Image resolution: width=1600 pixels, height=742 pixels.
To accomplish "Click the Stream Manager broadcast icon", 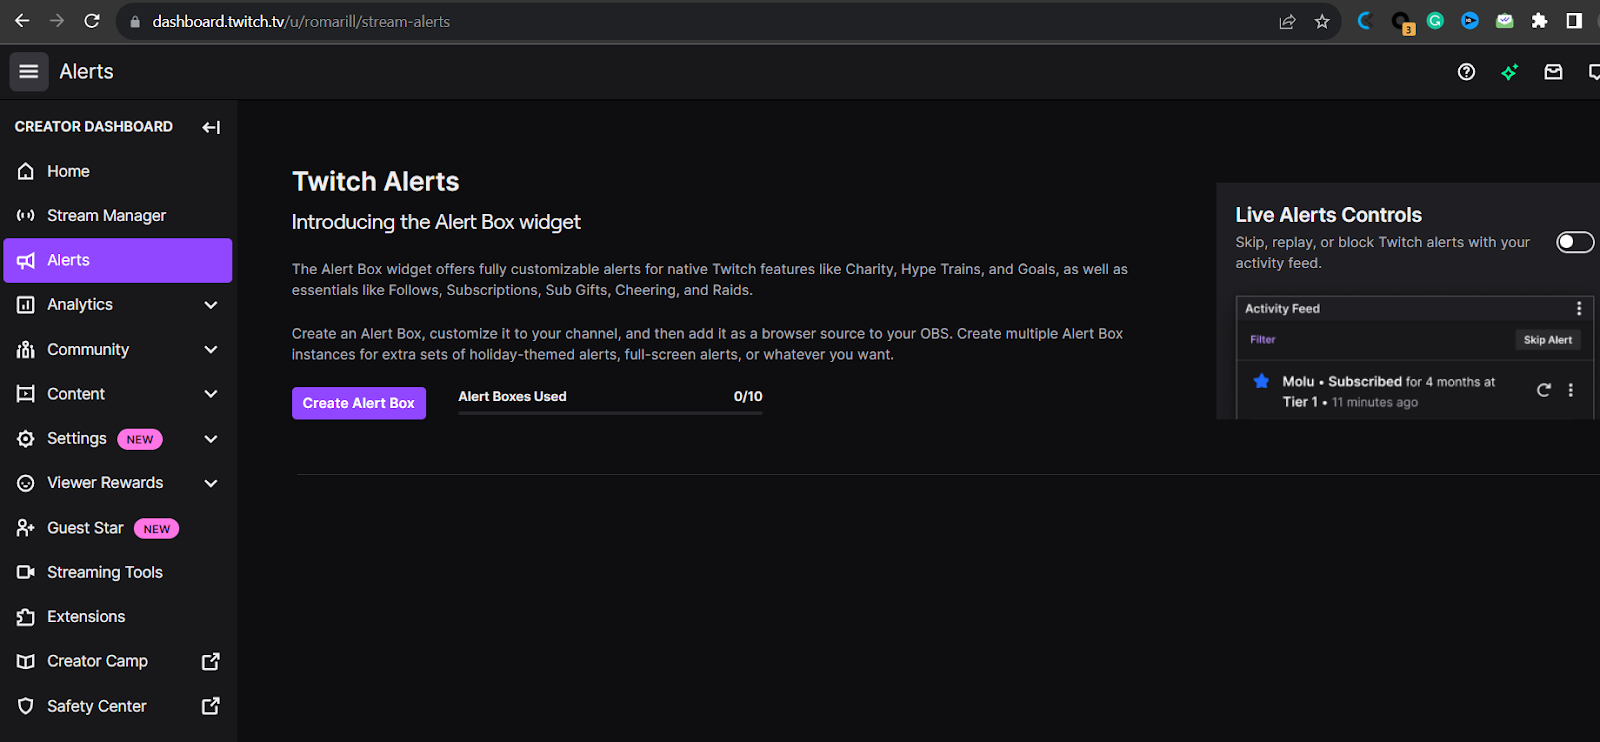I will tap(26, 215).
